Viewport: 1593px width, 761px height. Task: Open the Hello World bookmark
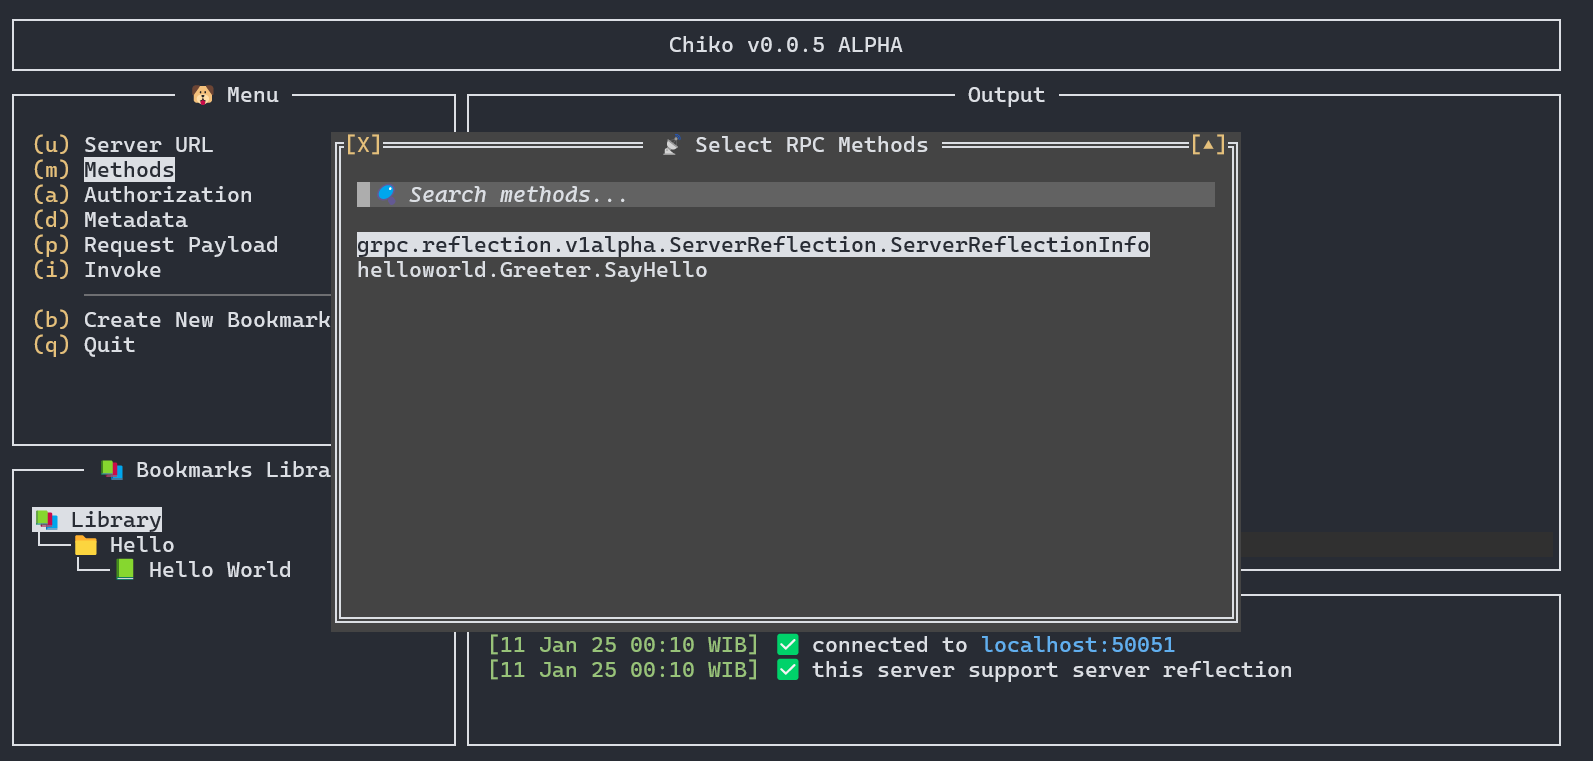tap(220, 570)
